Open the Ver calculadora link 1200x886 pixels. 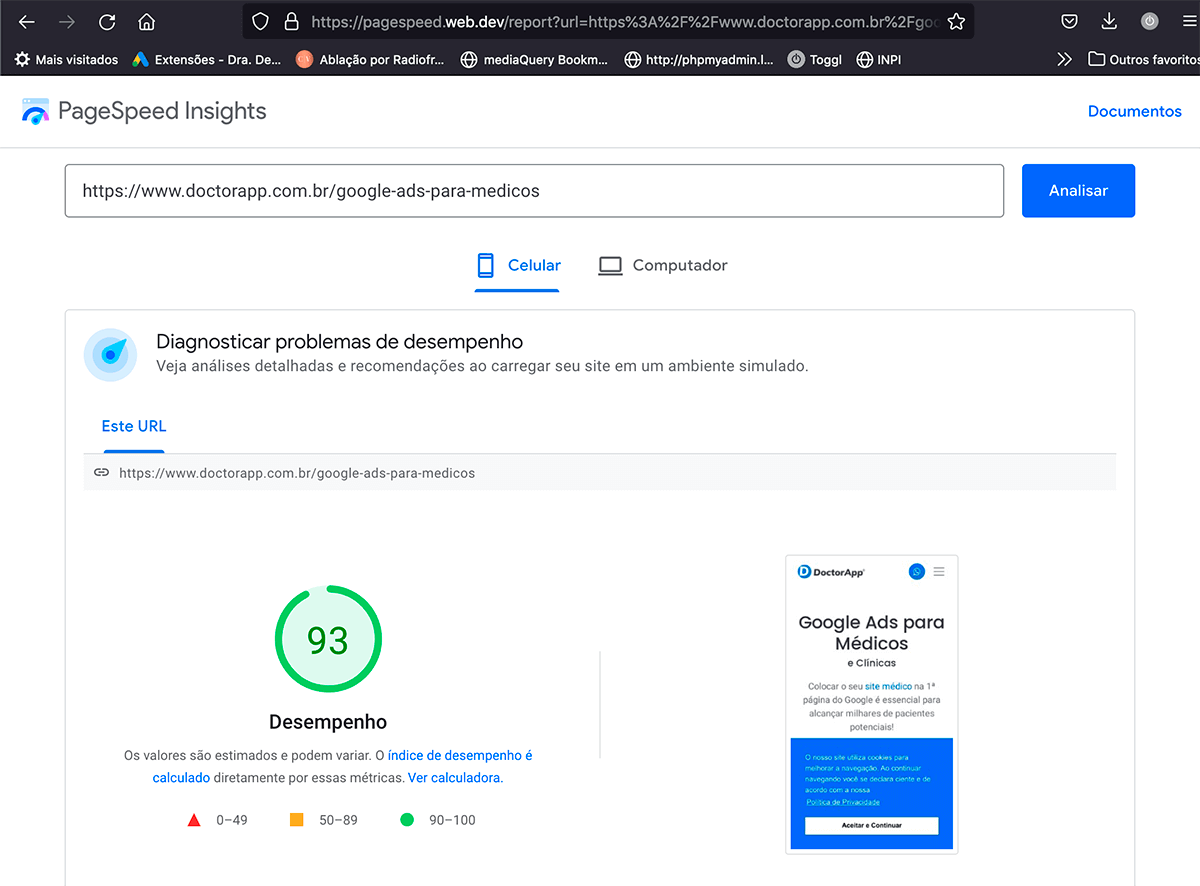pos(454,777)
